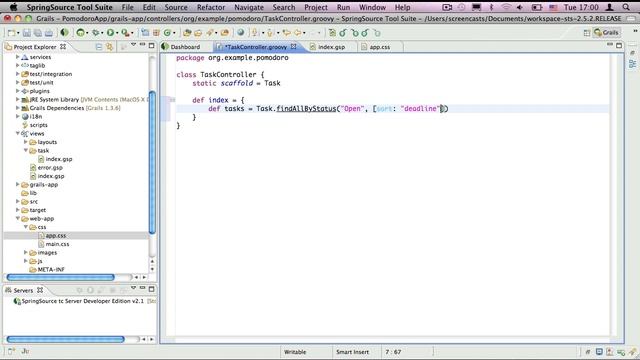Click the Spotlight search icon in menu bar
This screenshot has height=360, width=640.
pyautogui.click(x=626, y=7)
